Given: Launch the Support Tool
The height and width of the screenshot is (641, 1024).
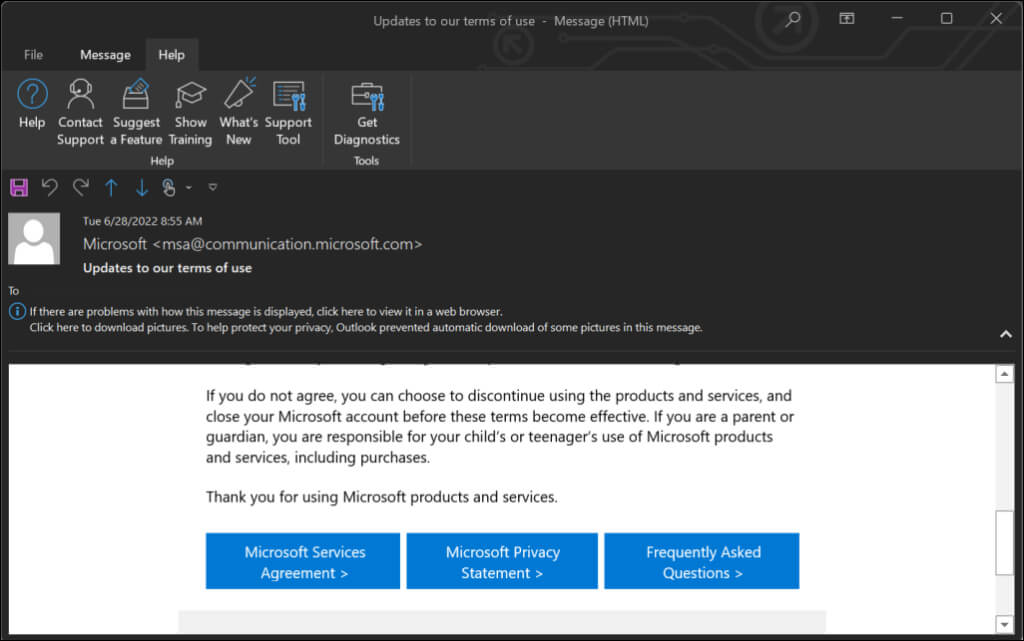Looking at the screenshot, I should pos(288,112).
